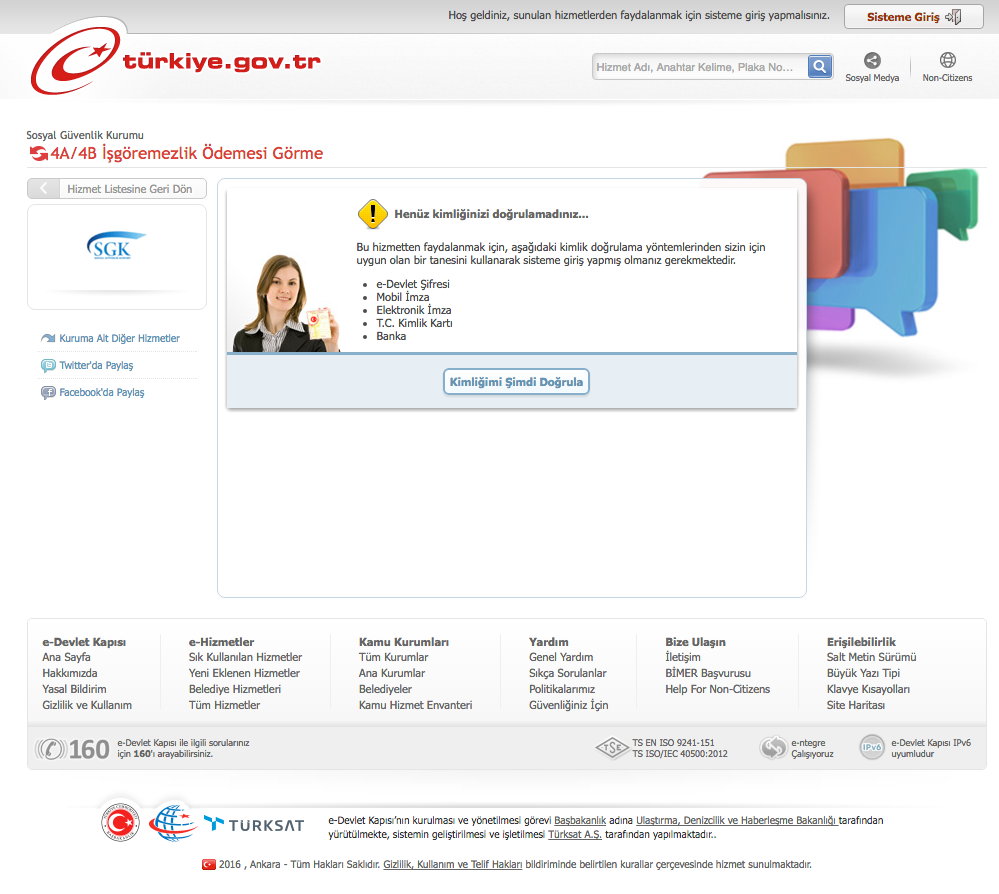Click the Başbakanlık underlined link

tap(580, 820)
